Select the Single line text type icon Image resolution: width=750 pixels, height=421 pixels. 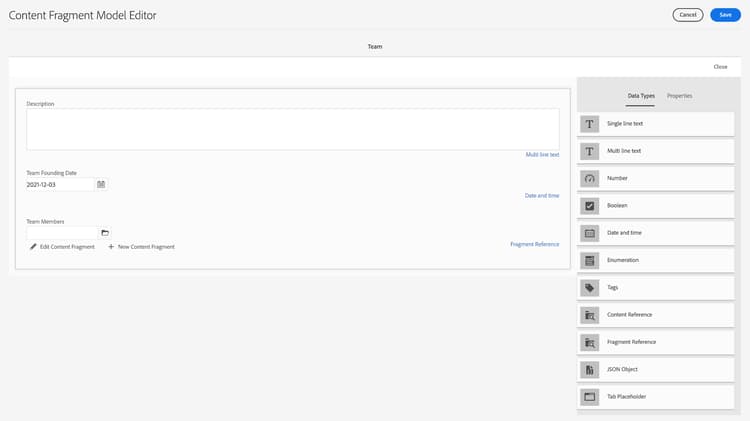[x=589, y=124]
